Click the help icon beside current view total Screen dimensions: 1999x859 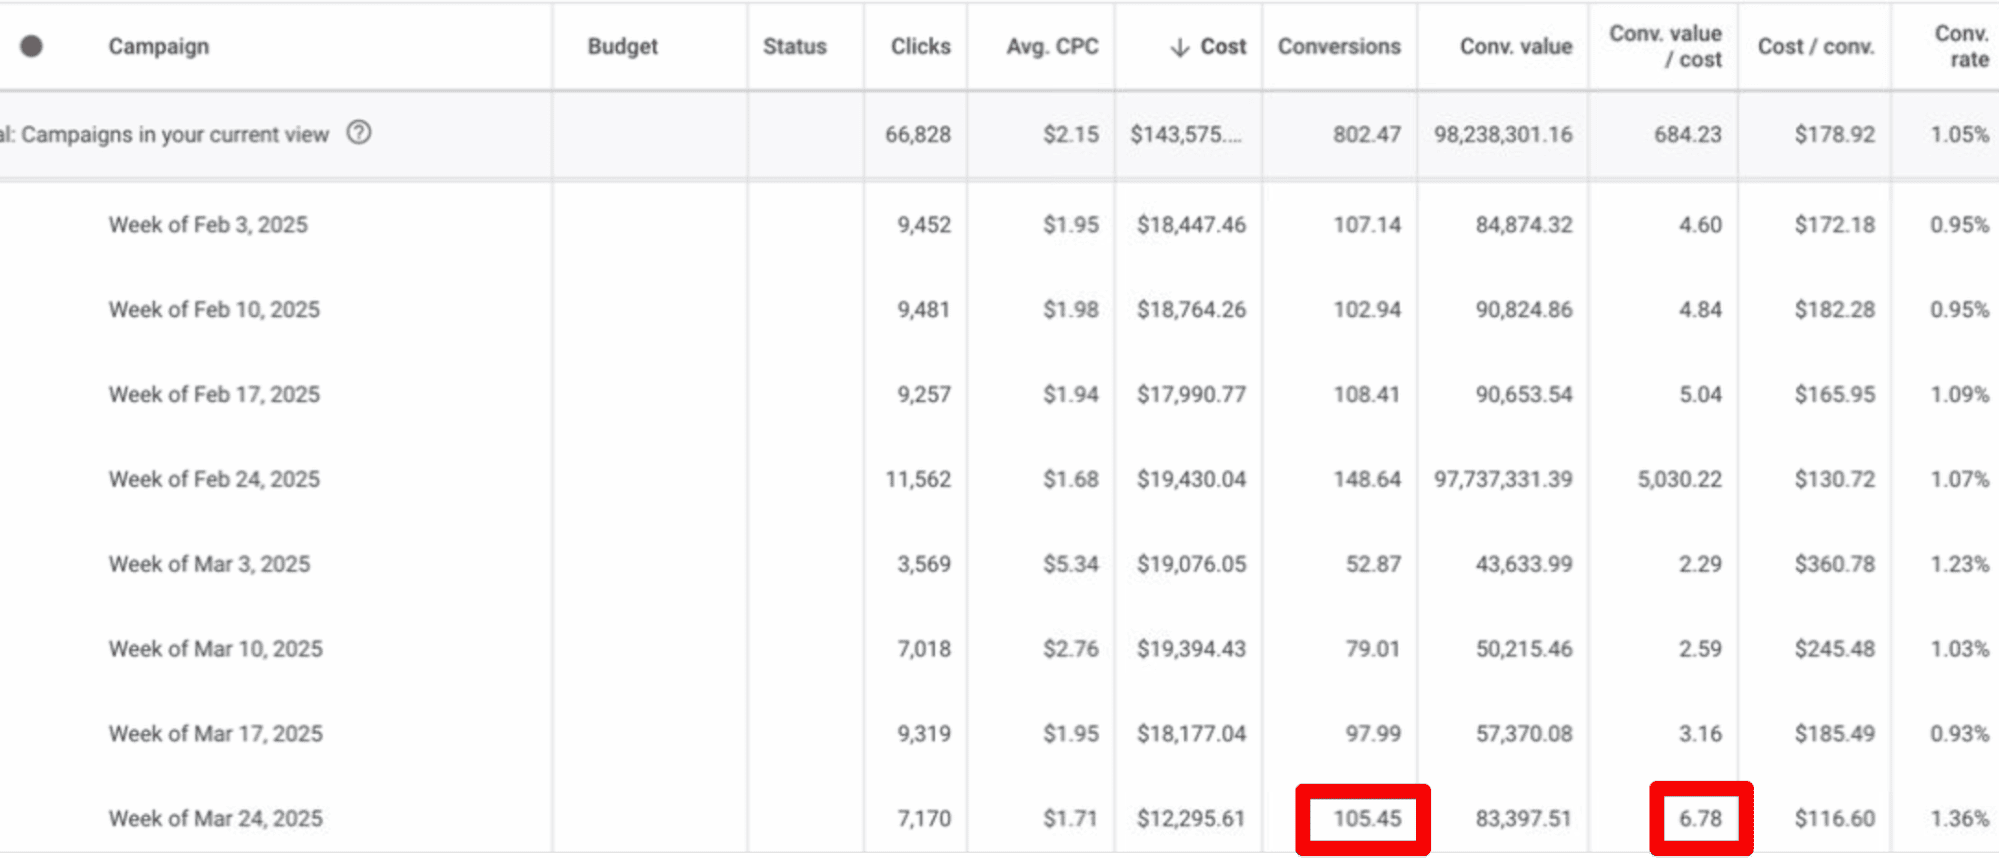coord(359,133)
